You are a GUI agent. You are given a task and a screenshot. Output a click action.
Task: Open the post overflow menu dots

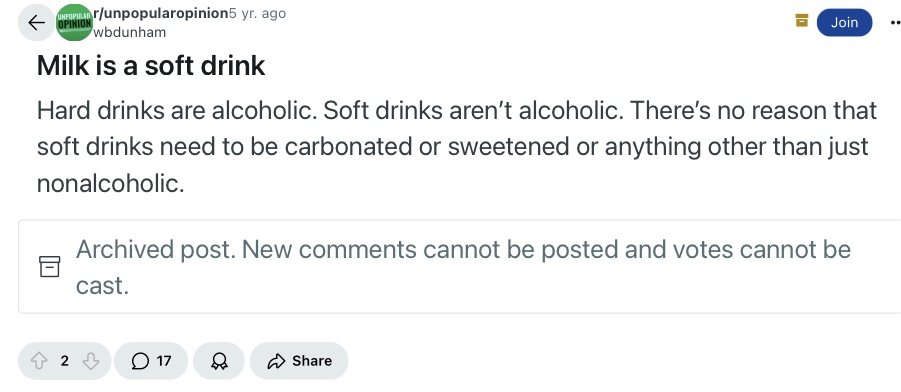pos(895,23)
